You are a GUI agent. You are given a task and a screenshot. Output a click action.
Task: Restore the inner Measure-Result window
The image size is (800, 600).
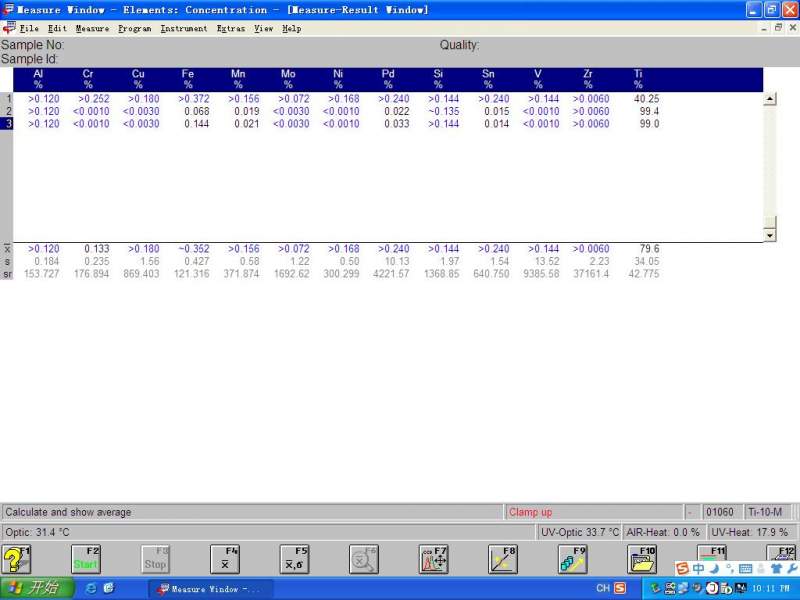point(778,28)
